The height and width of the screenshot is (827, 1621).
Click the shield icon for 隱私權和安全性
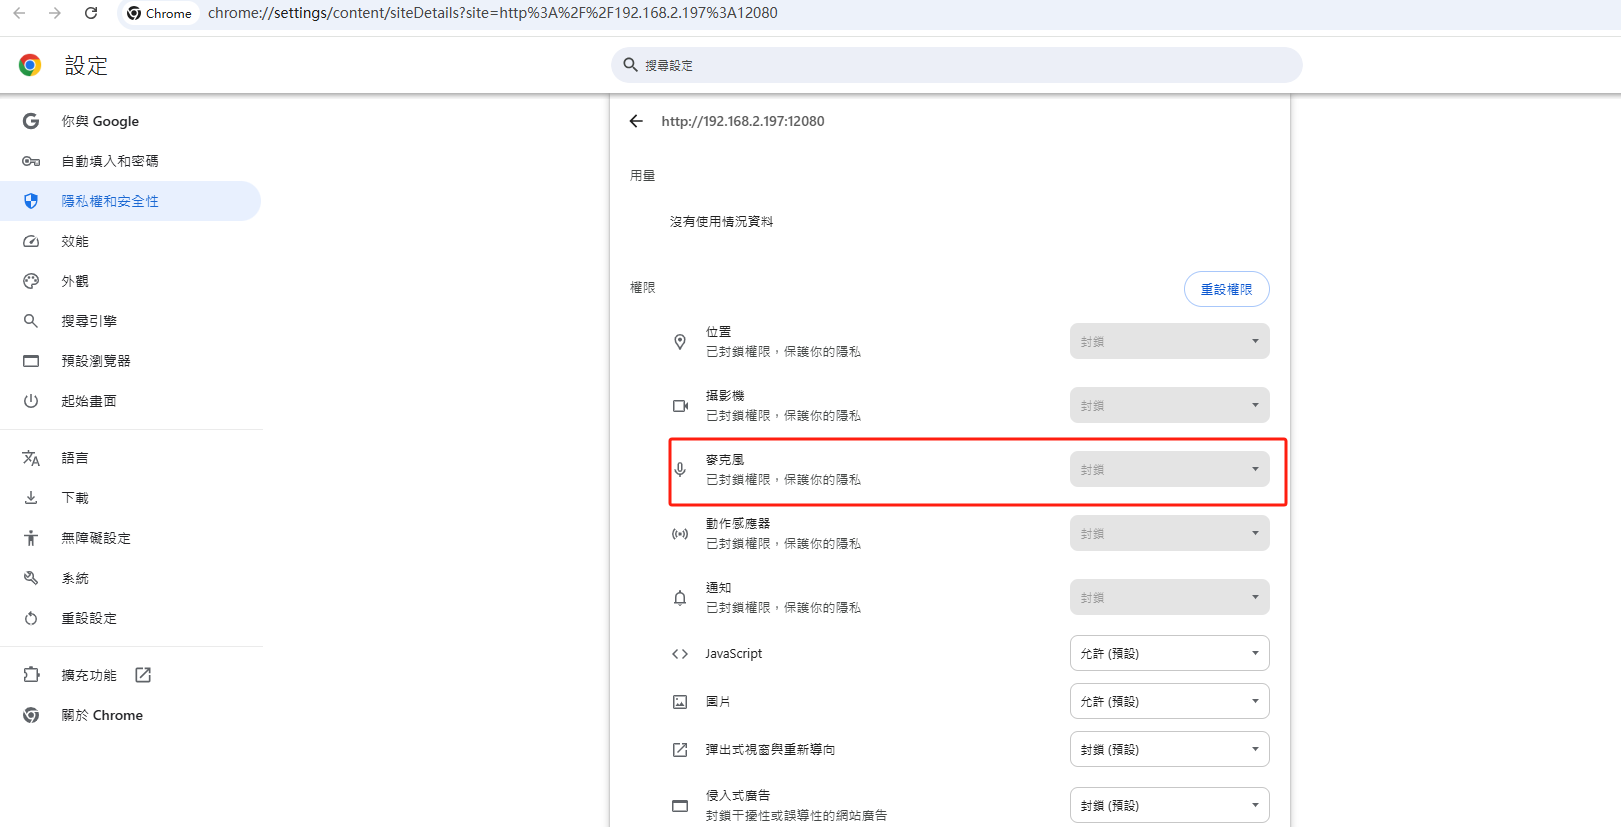coord(31,201)
